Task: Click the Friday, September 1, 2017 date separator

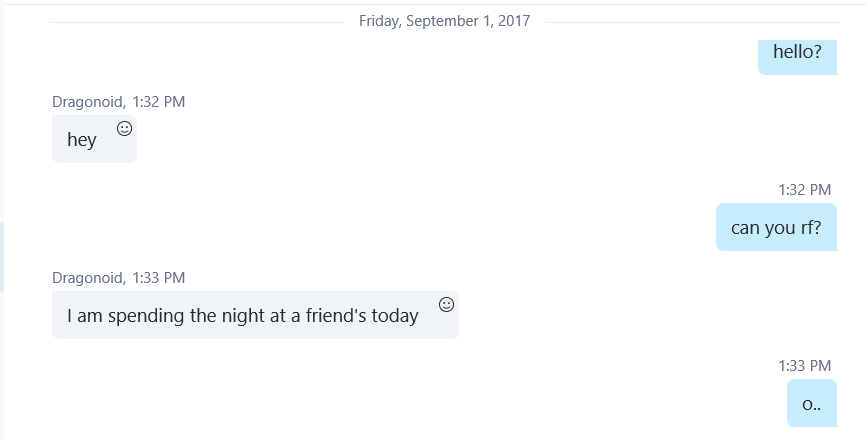Action: click(x=444, y=20)
